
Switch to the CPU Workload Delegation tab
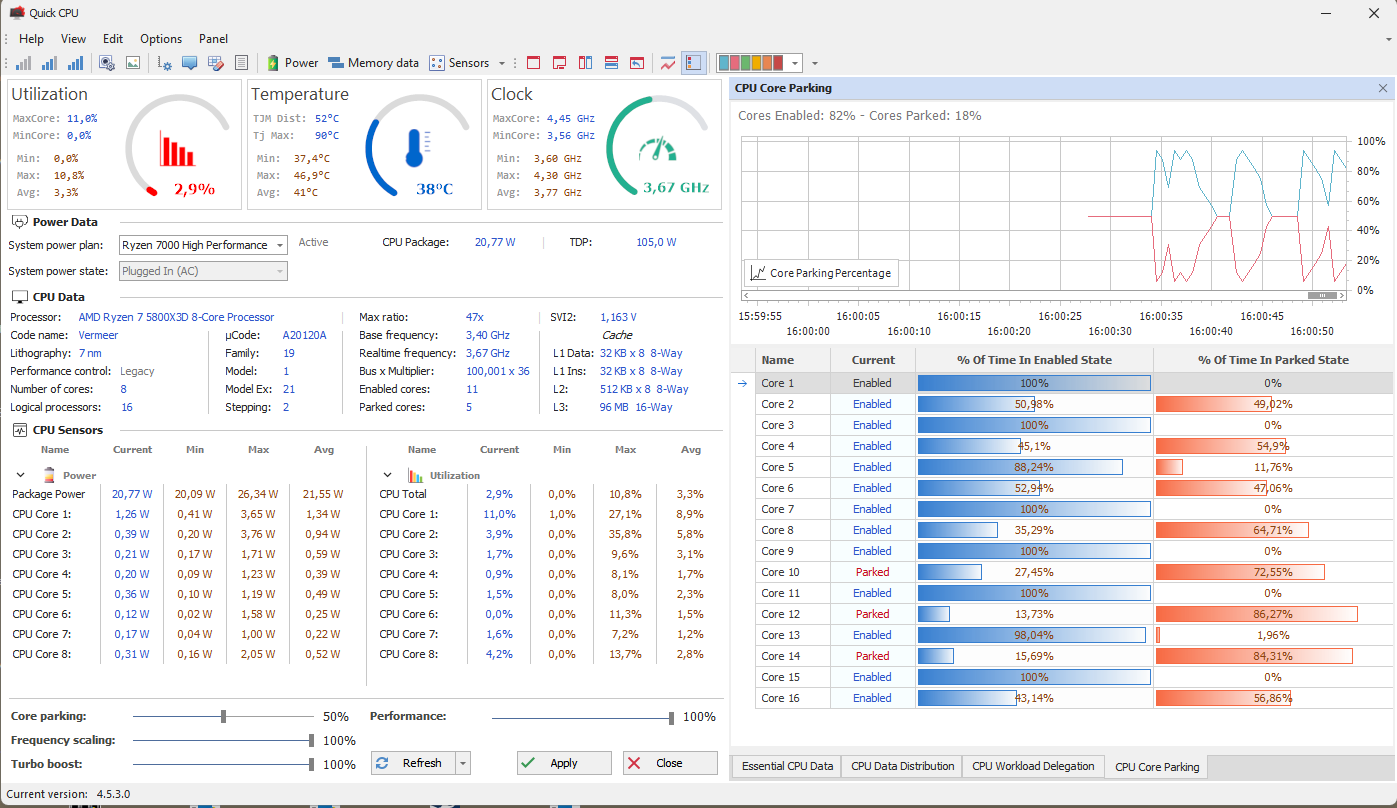(1033, 766)
